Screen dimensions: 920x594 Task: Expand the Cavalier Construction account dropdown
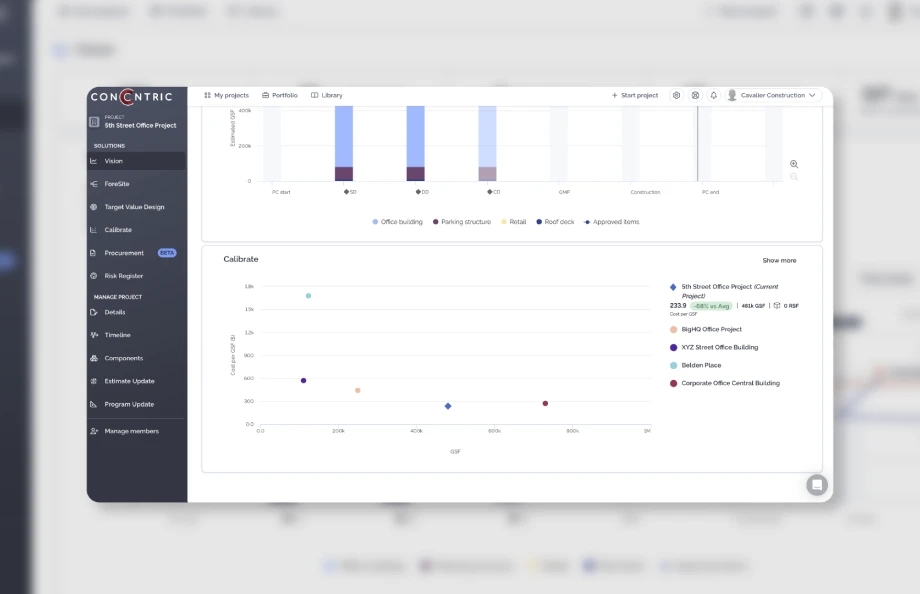(772, 96)
